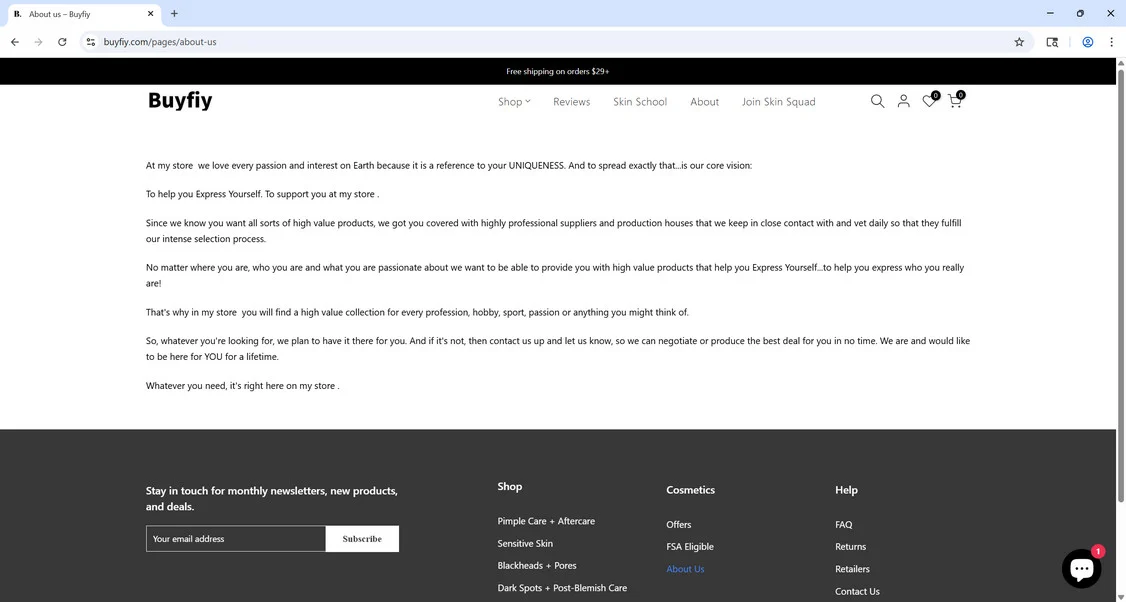Open the Chrome profile avatar
This screenshot has height=602, width=1126.
[1087, 42]
